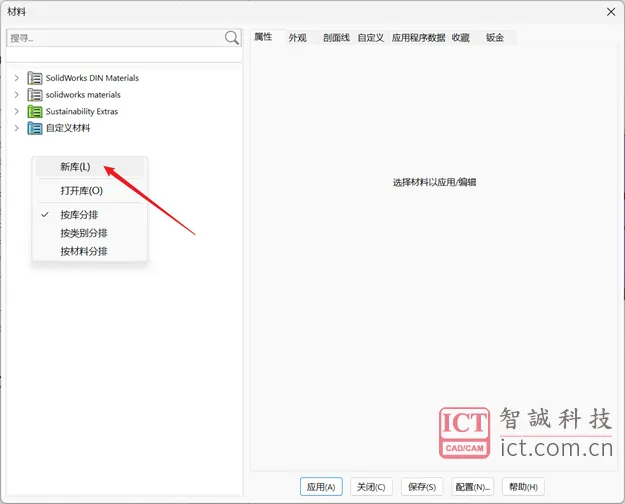The height and width of the screenshot is (504, 625).
Task: Select the solidworks materials library icon
Action: [35, 95]
